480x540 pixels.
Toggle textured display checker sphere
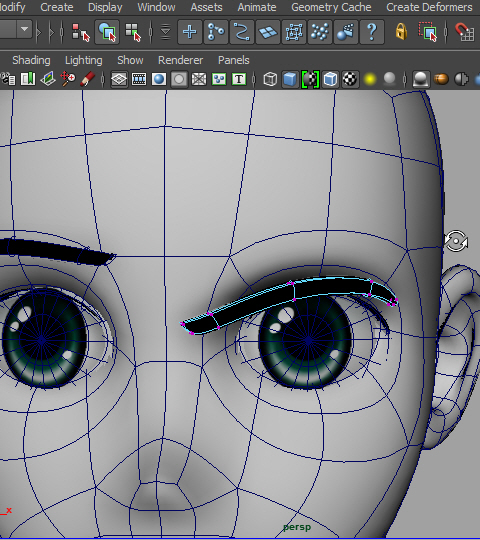coord(350,79)
